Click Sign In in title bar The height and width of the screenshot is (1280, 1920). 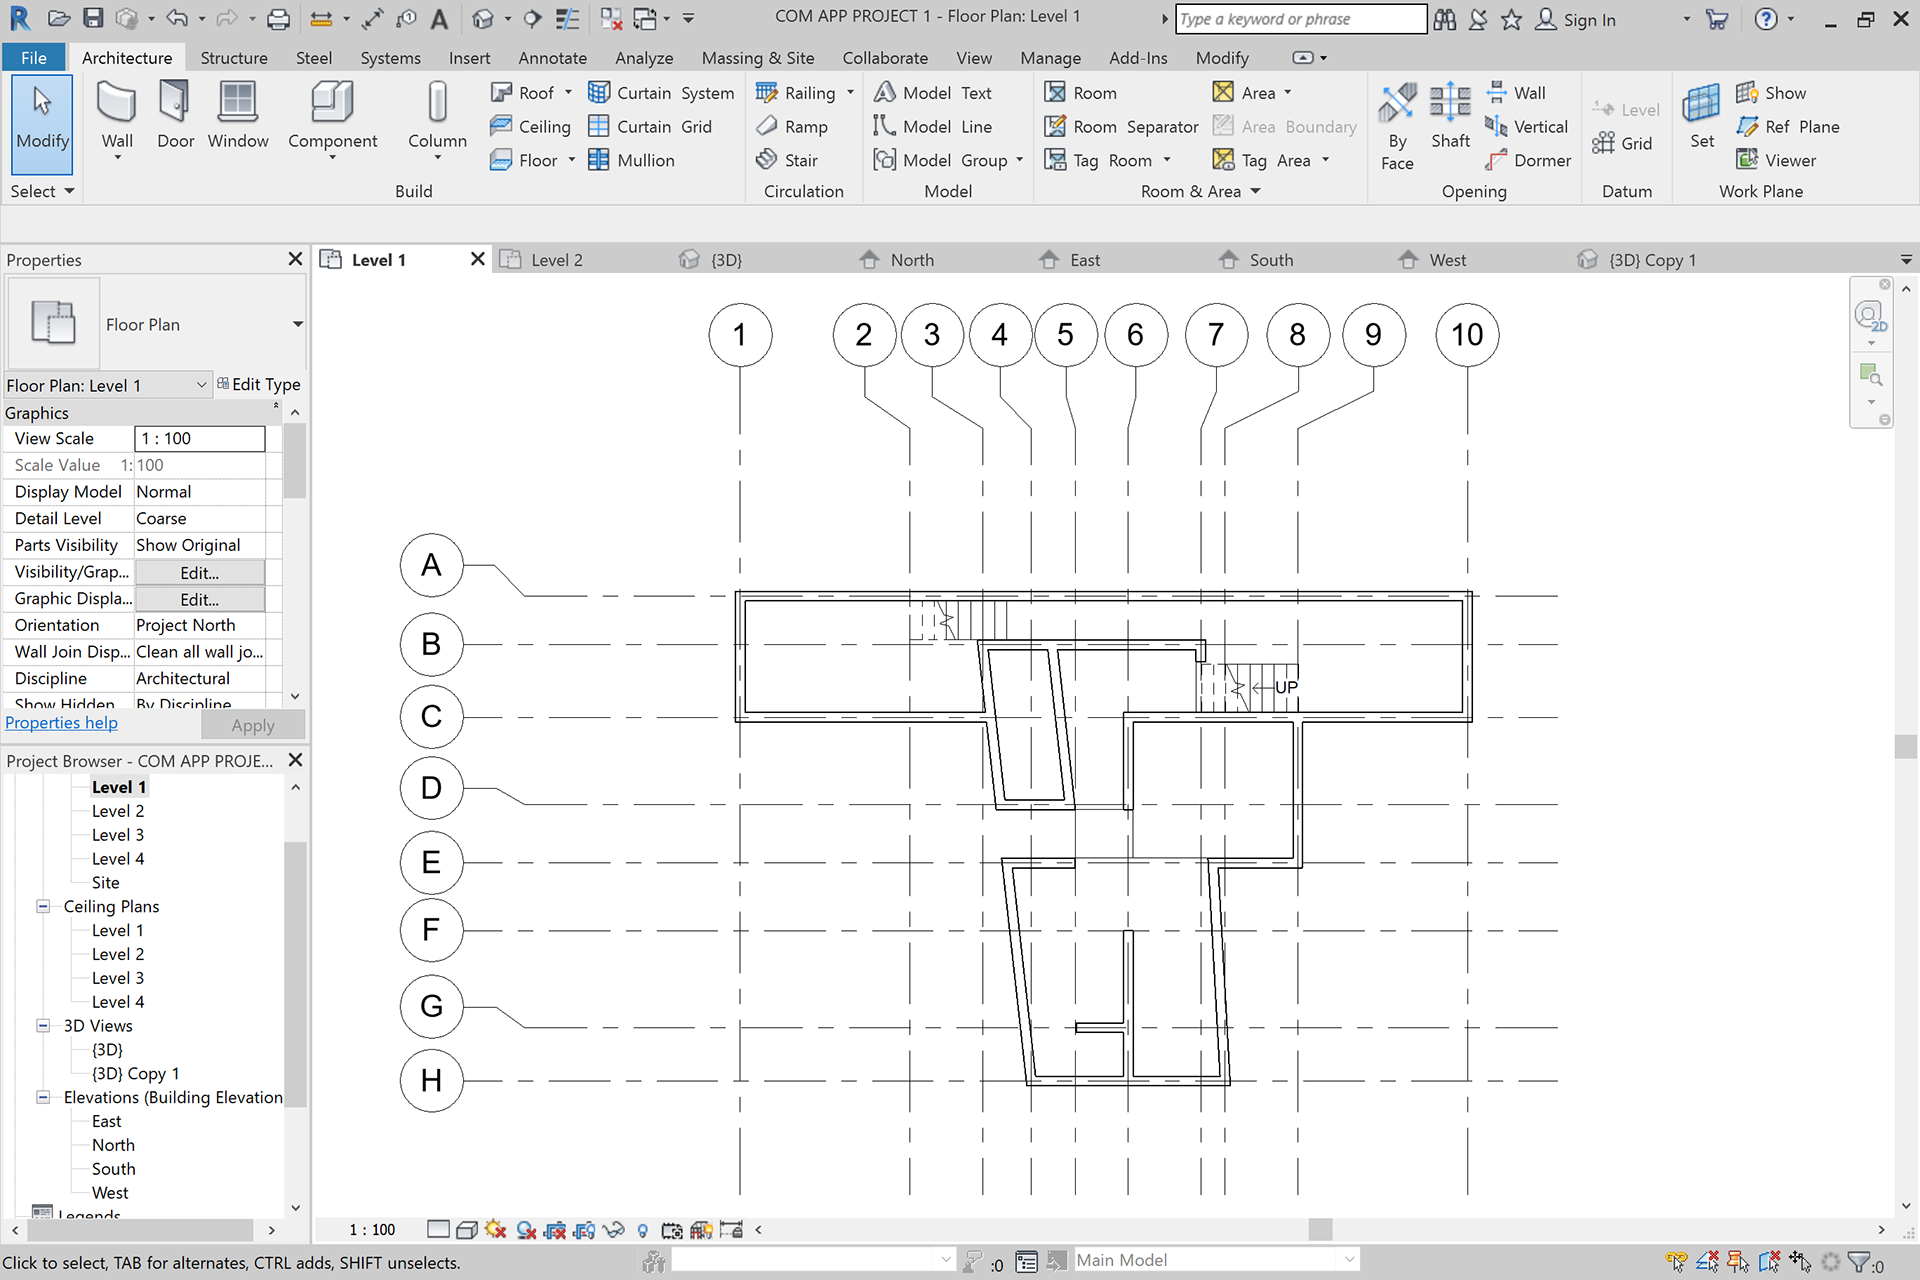[1575, 19]
